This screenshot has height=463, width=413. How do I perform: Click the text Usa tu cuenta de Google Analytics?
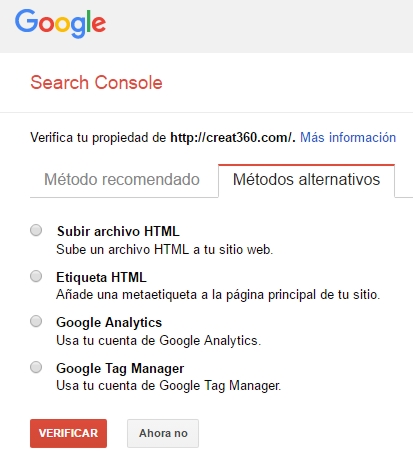[x=159, y=341]
